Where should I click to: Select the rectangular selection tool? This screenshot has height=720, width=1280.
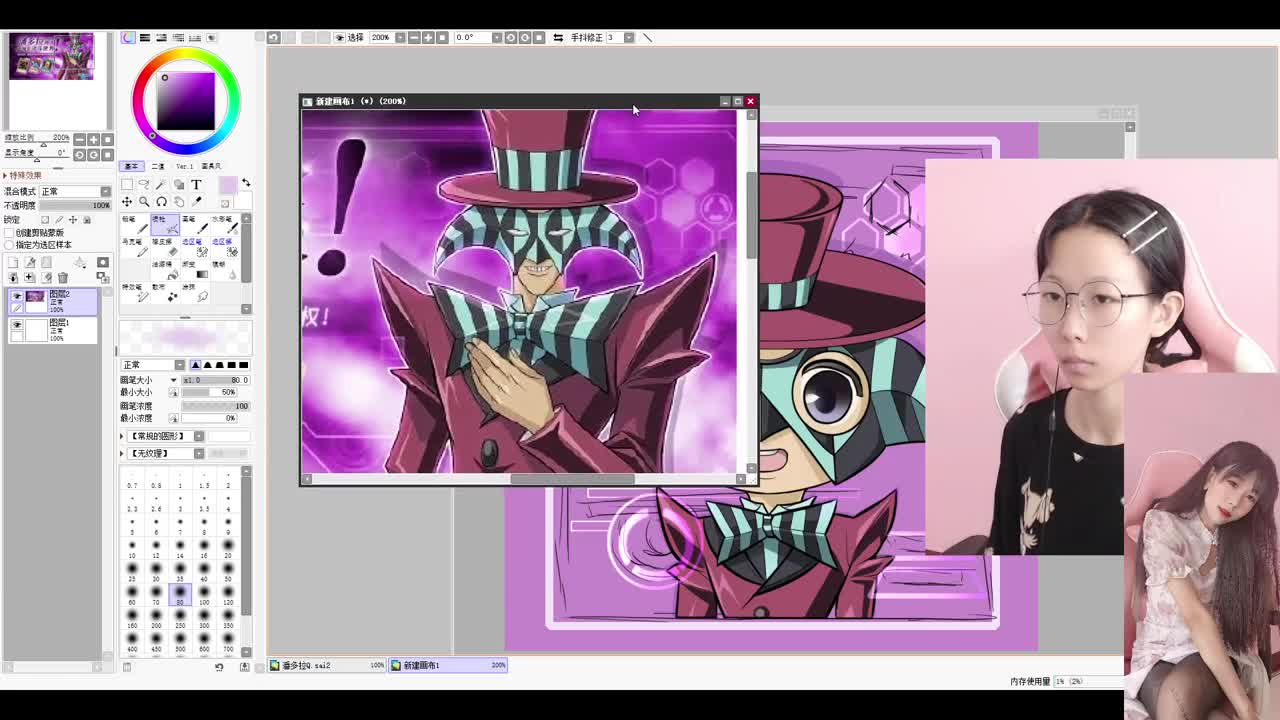pyautogui.click(x=127, y=184)
